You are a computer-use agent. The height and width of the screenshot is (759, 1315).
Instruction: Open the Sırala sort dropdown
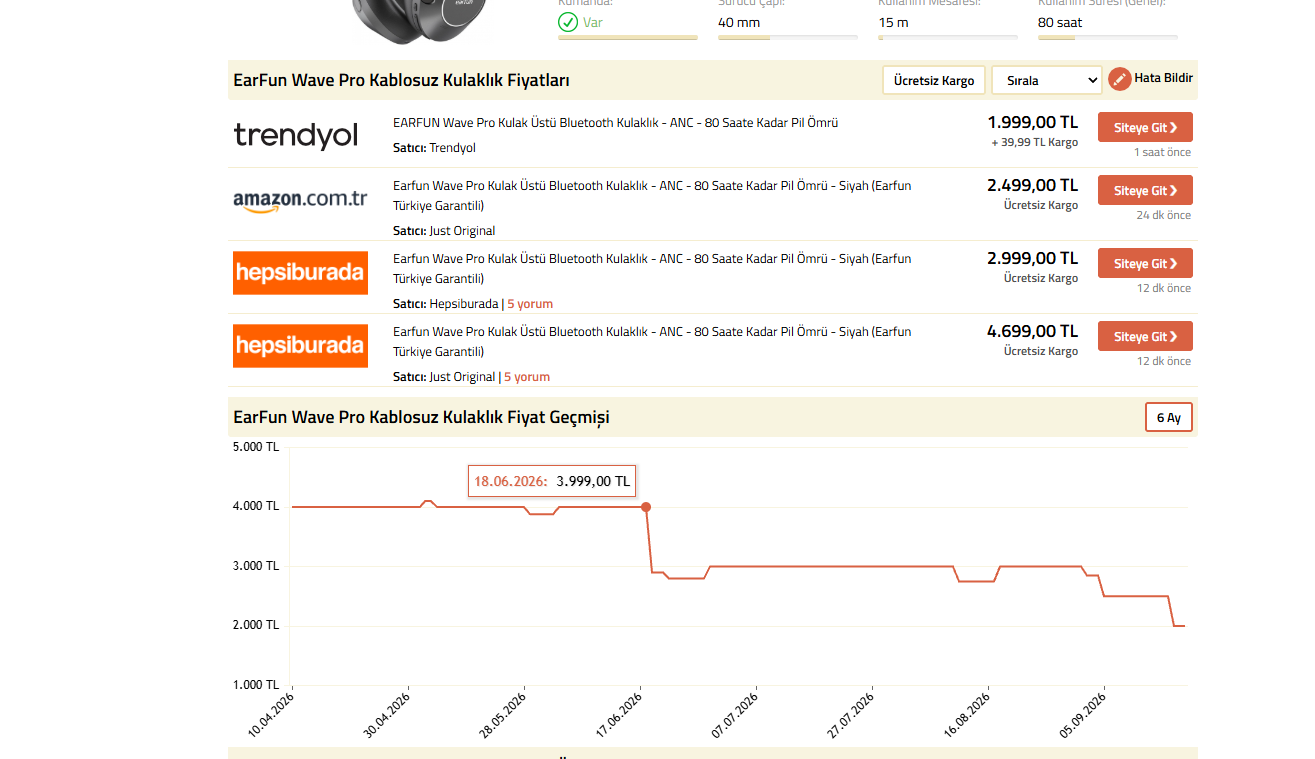1047,80
